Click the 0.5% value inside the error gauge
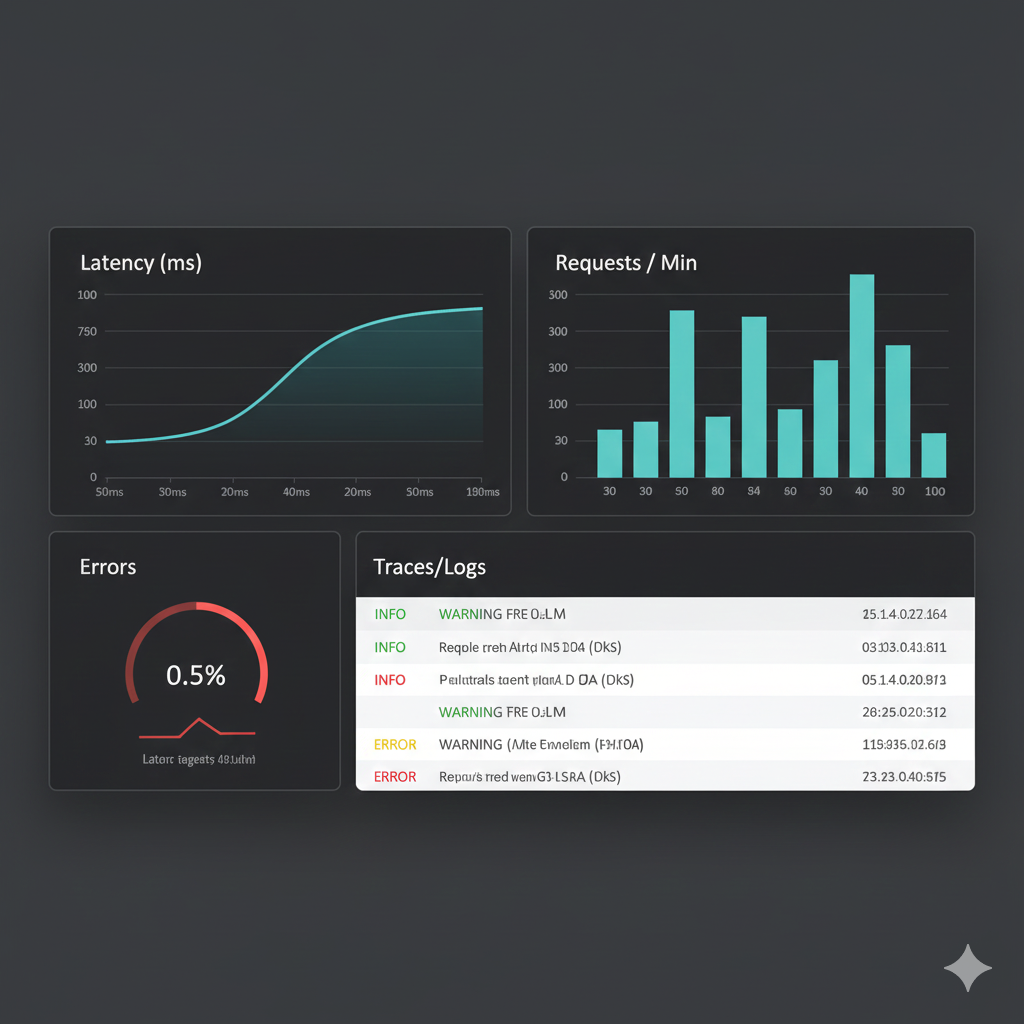Viewport: 1024px width, 1024px height. point(196,675)
